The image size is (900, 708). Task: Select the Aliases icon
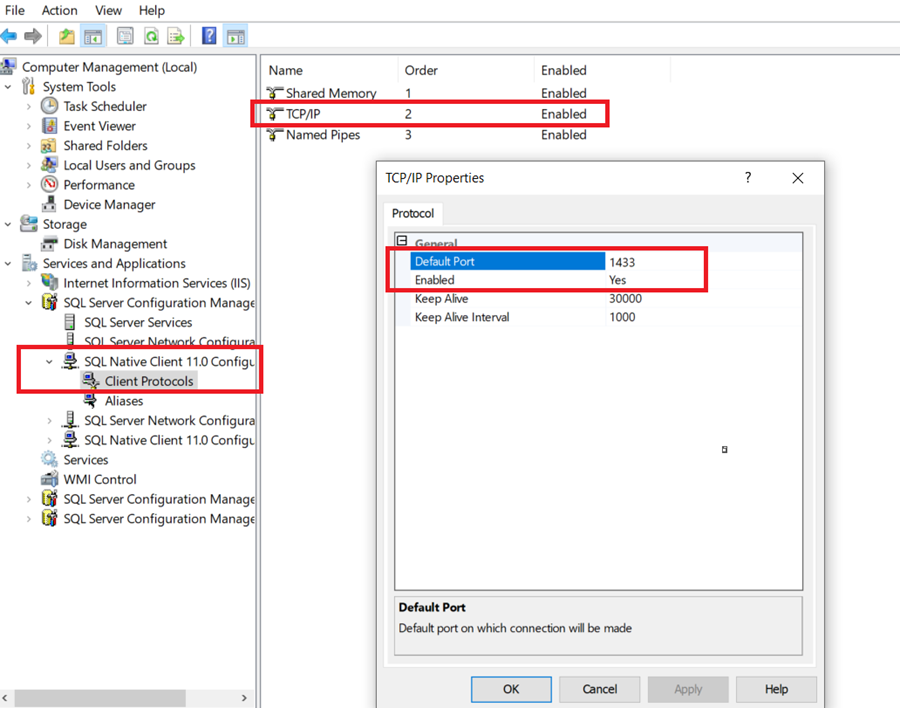(91, 400)
